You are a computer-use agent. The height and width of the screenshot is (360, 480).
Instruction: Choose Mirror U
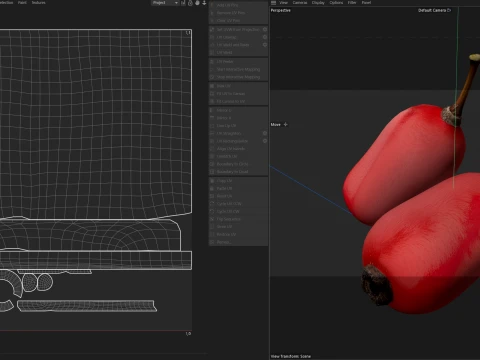pyautogui.click(x=238, y=110)
